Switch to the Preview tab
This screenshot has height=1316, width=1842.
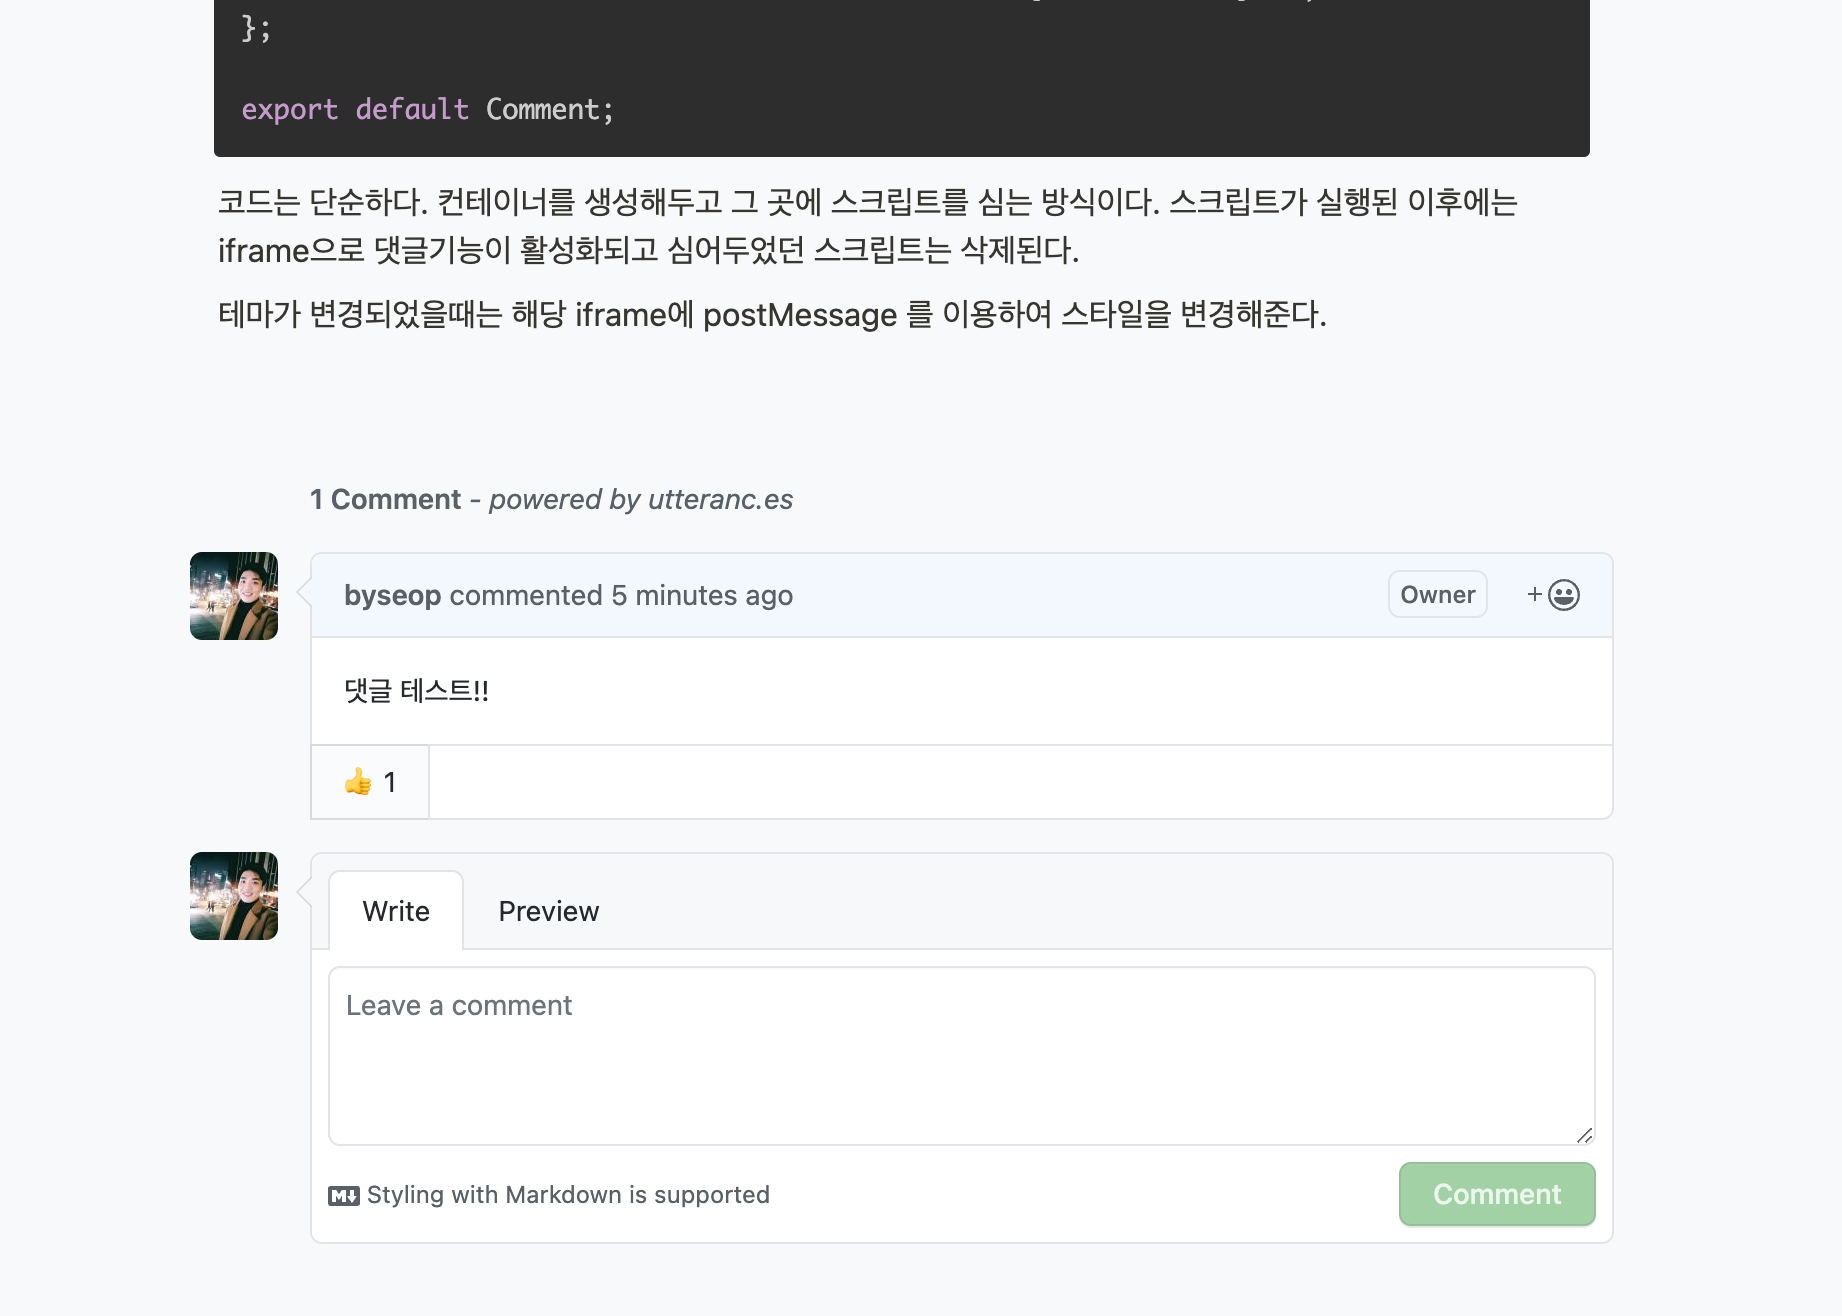pyautogui.click(x=548, y=910)
